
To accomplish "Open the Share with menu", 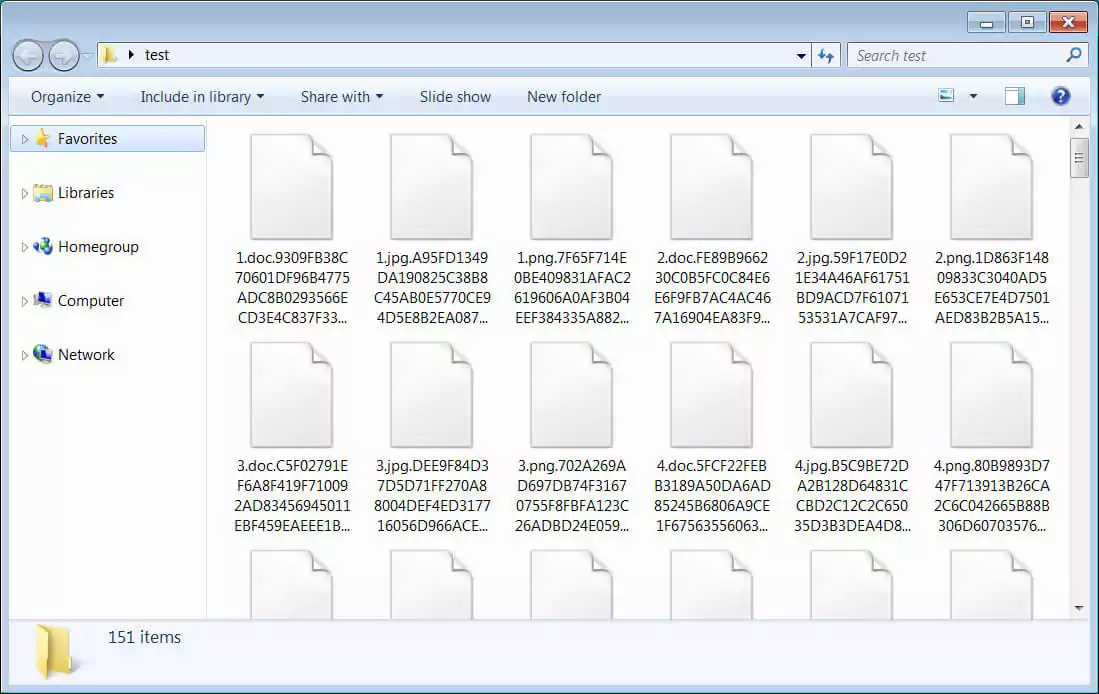I will (342, 97).
